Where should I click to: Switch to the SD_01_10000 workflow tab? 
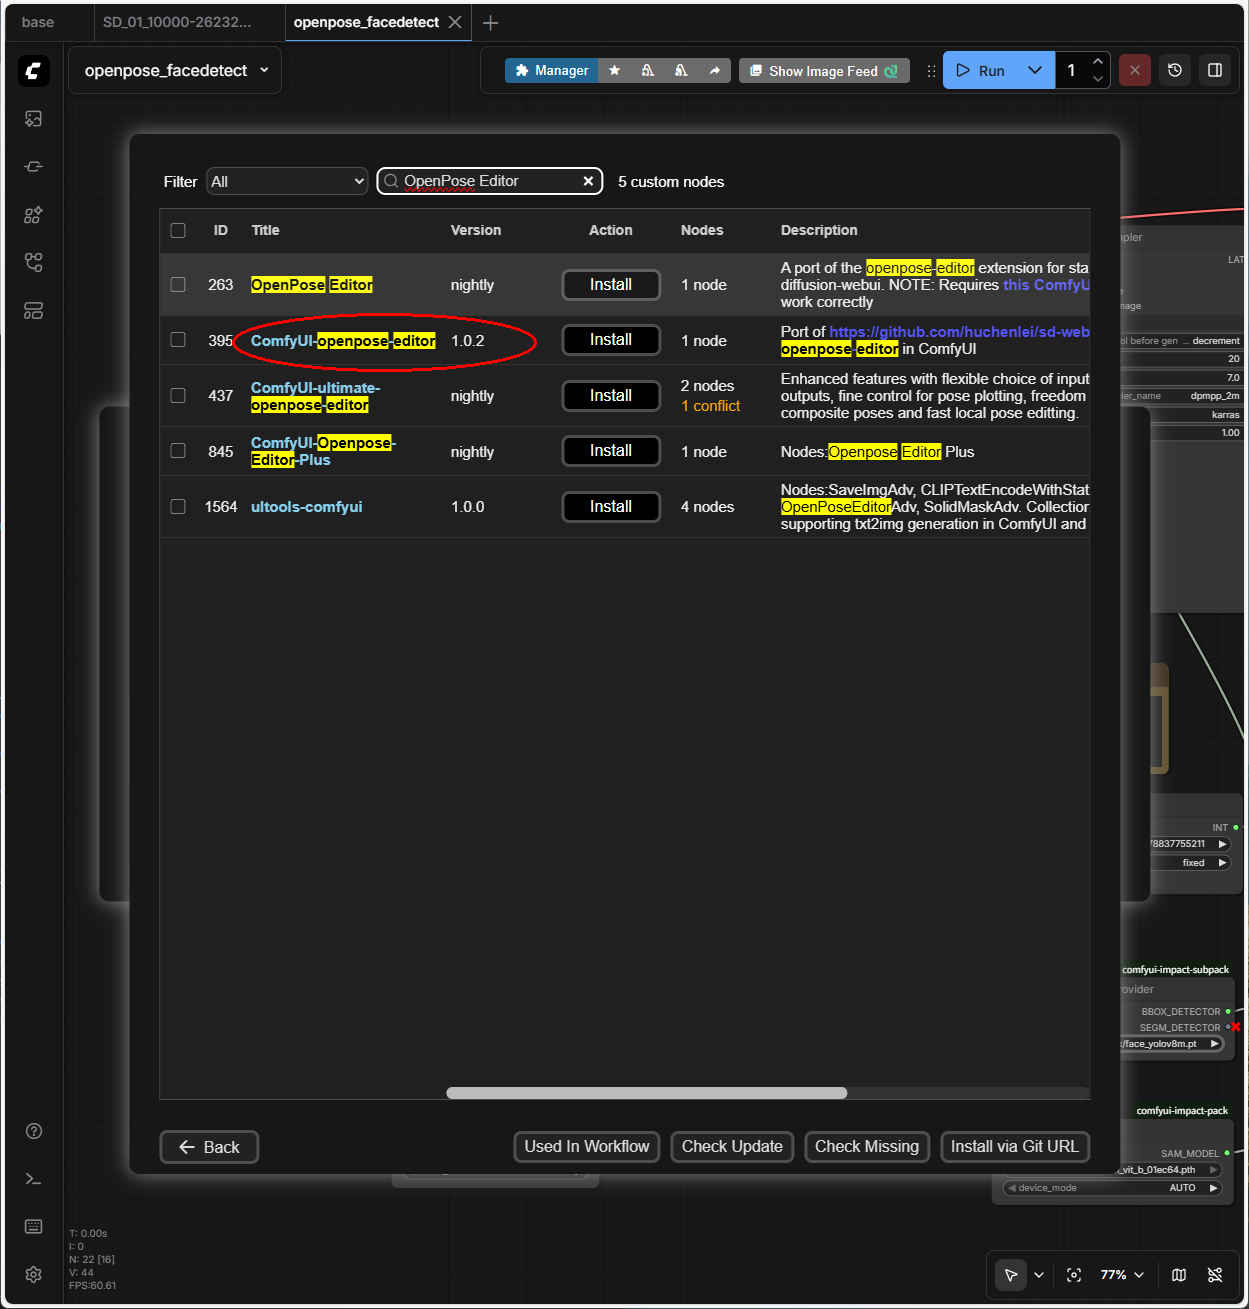tap(177, 22)
